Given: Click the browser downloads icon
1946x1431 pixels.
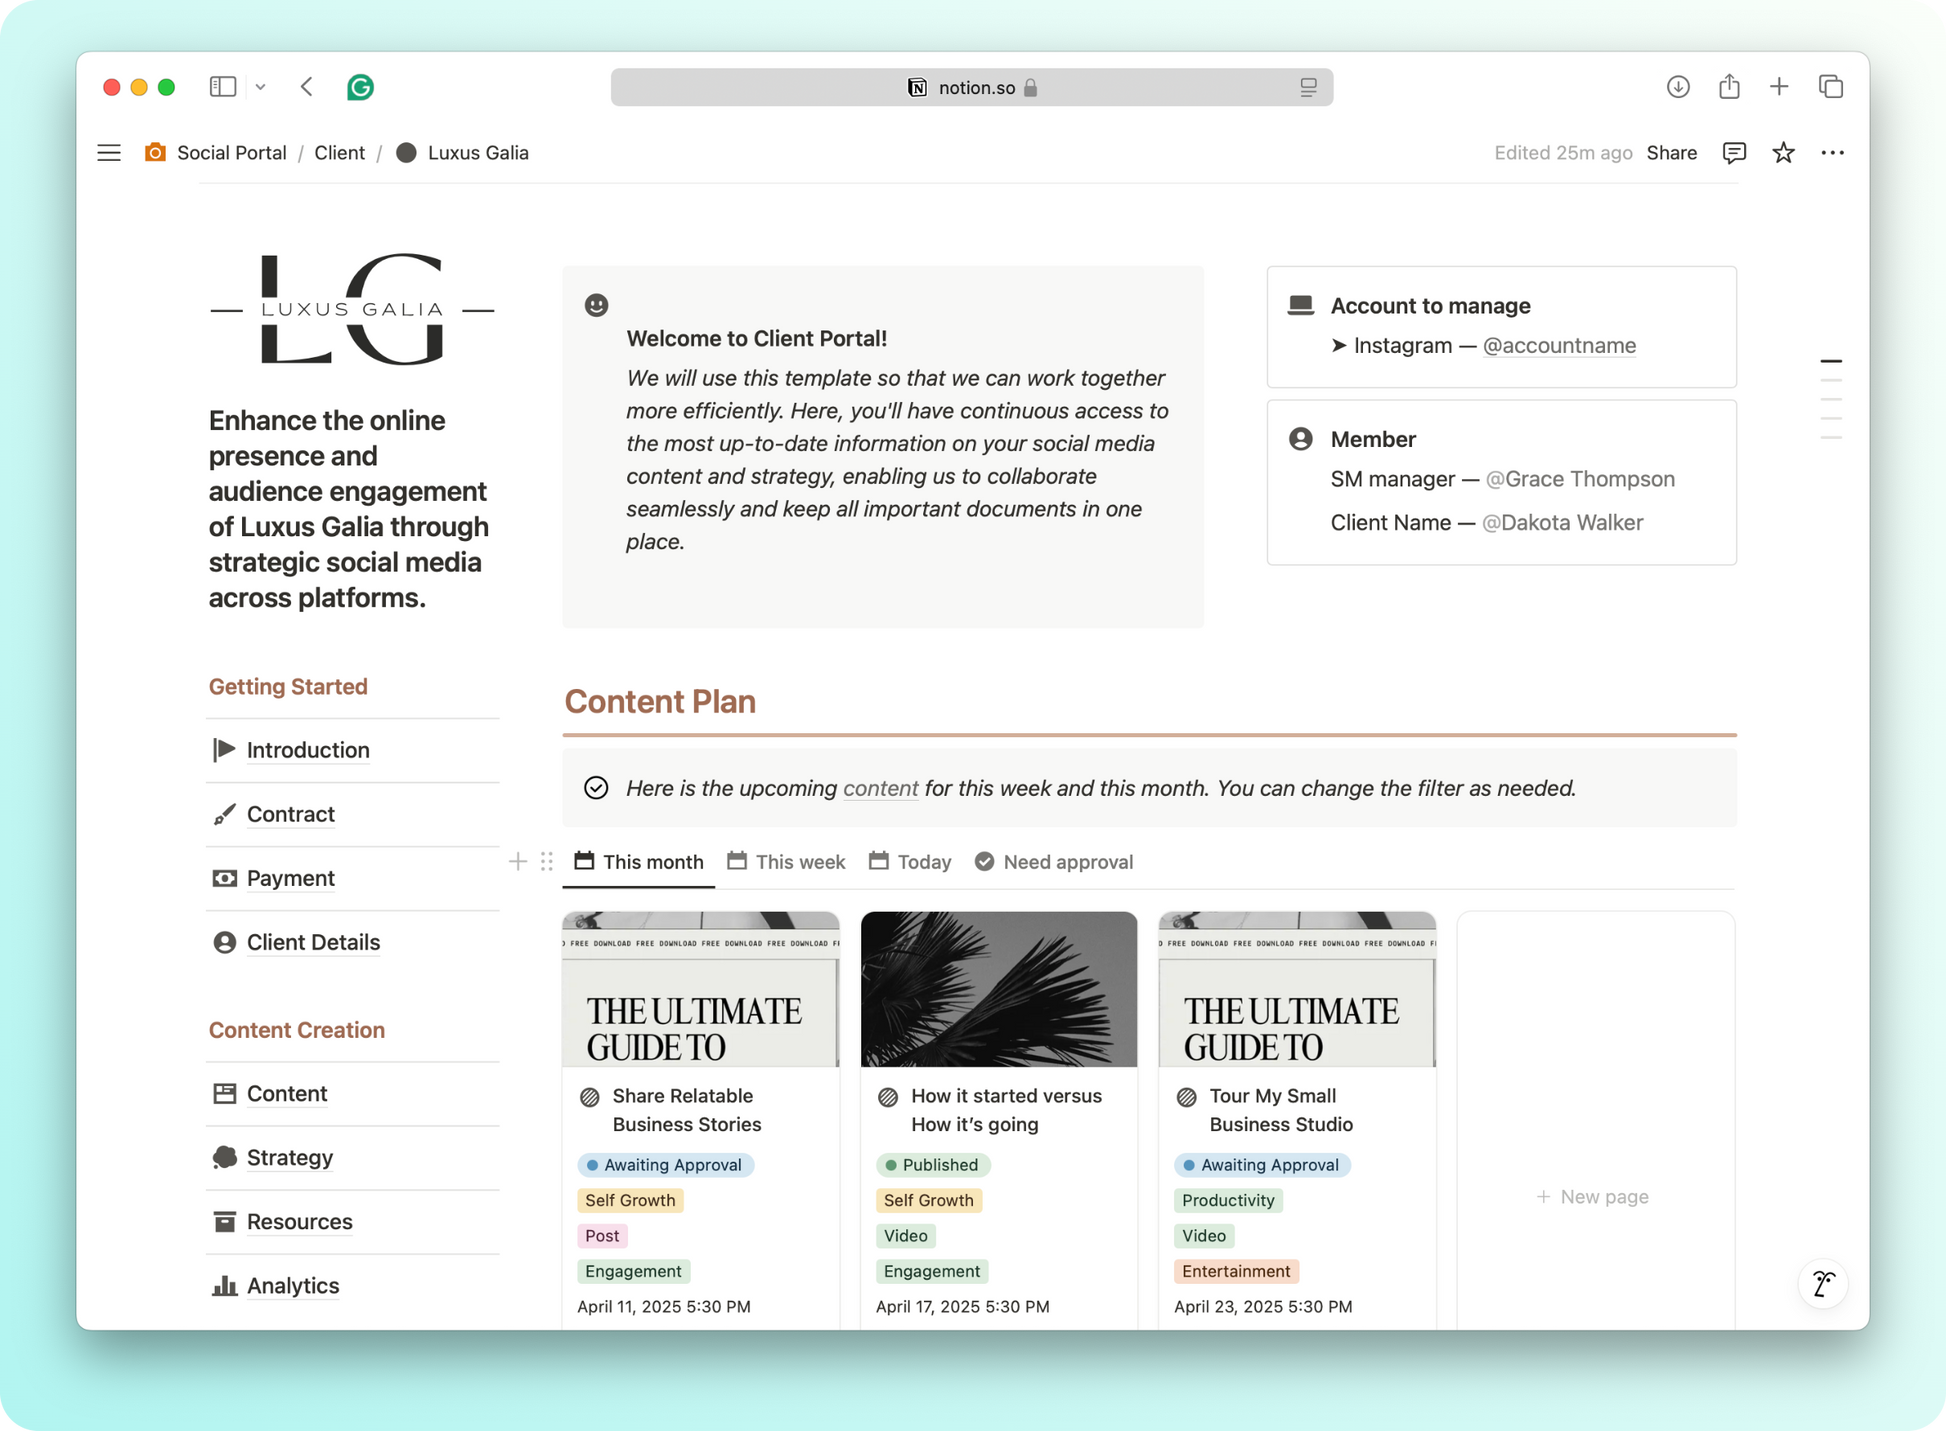Looking at the screenshot, I should click(1677, 87).
